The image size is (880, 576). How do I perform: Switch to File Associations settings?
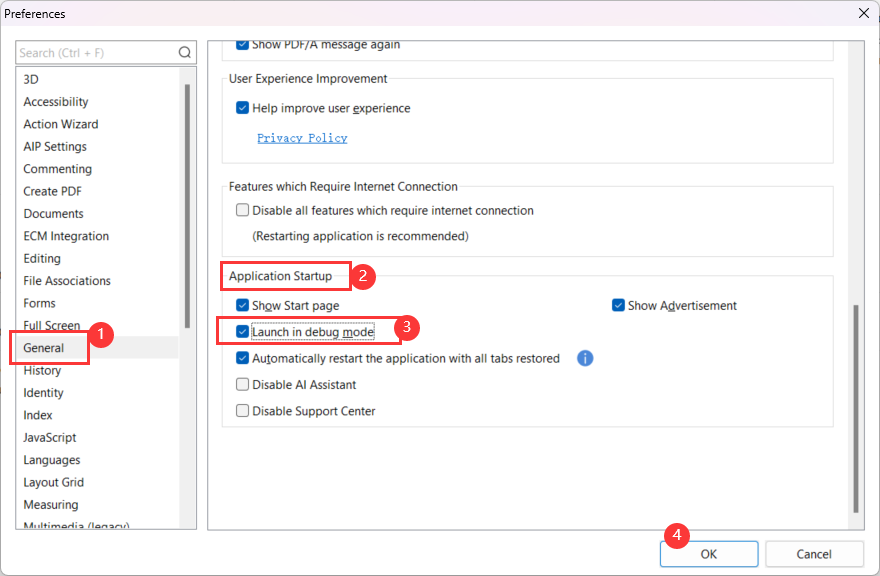point(66,280)
